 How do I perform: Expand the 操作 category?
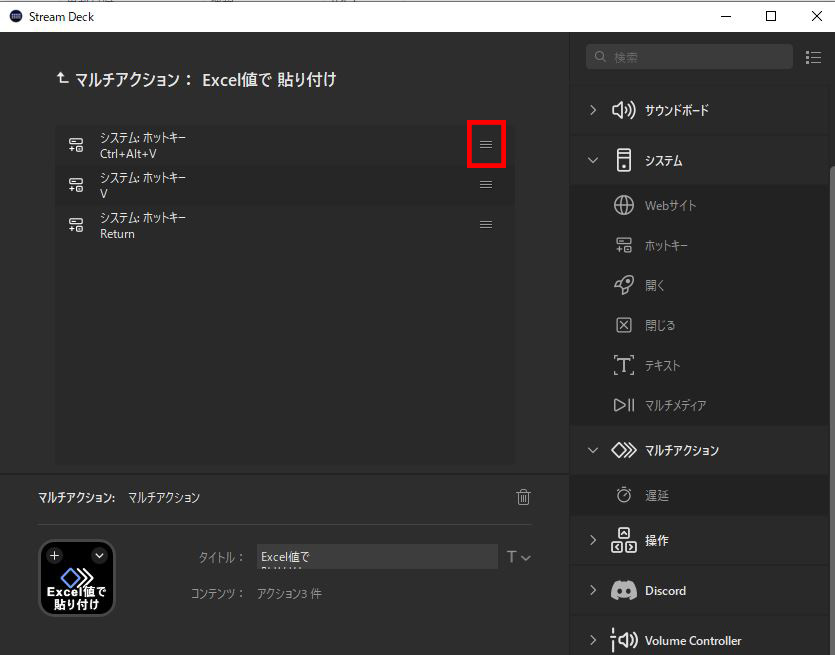coord(593,540)
